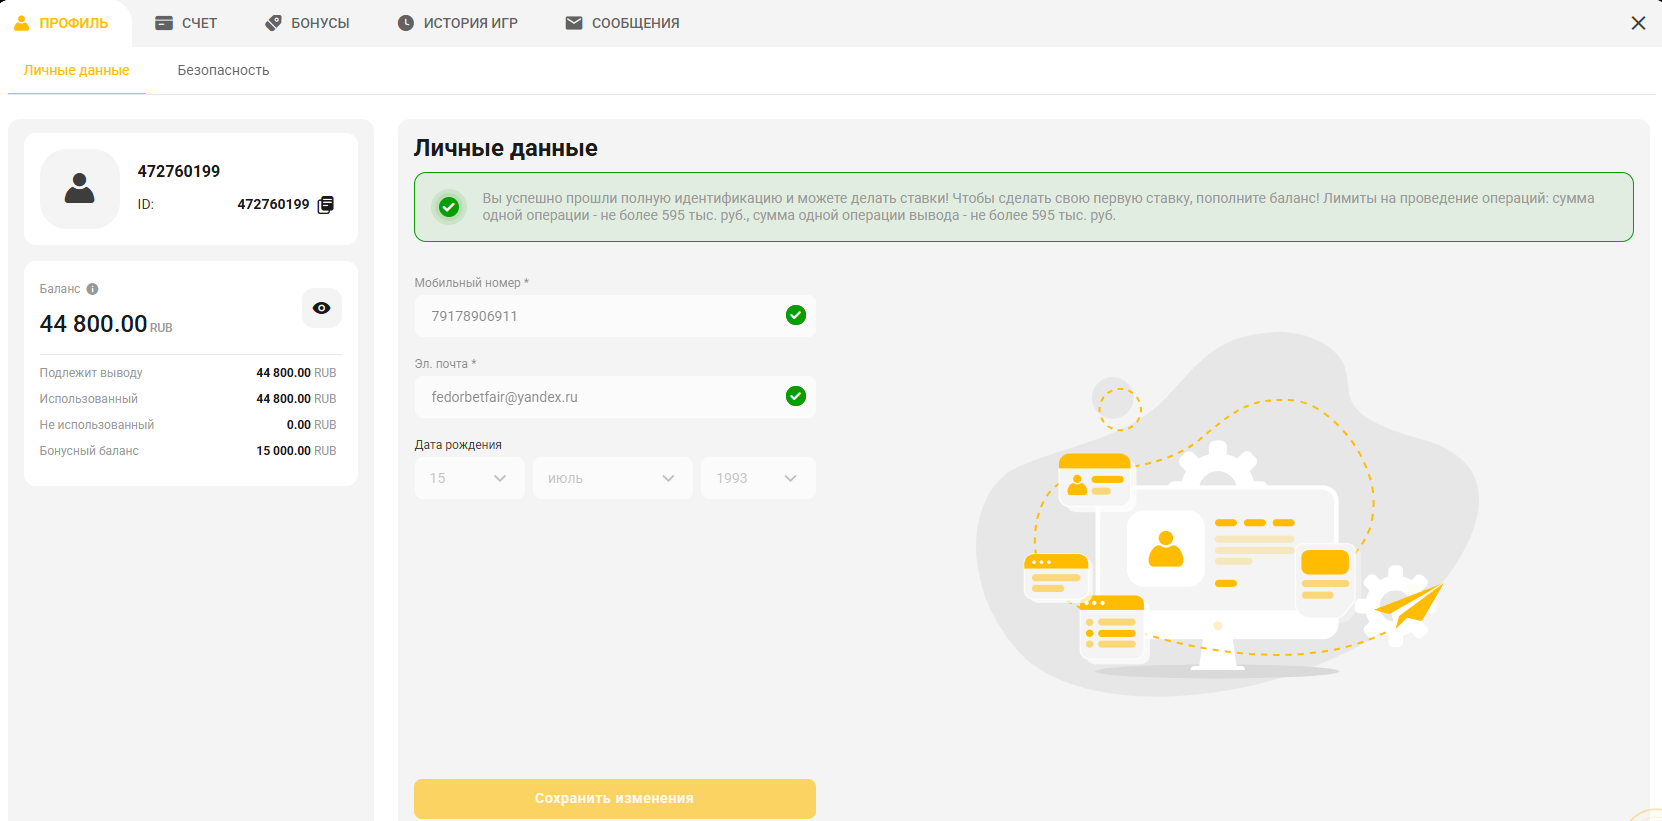Open the birth year dropdown showing 1993
Screen dimensions: 1662x821
click(x=757, y=478)
